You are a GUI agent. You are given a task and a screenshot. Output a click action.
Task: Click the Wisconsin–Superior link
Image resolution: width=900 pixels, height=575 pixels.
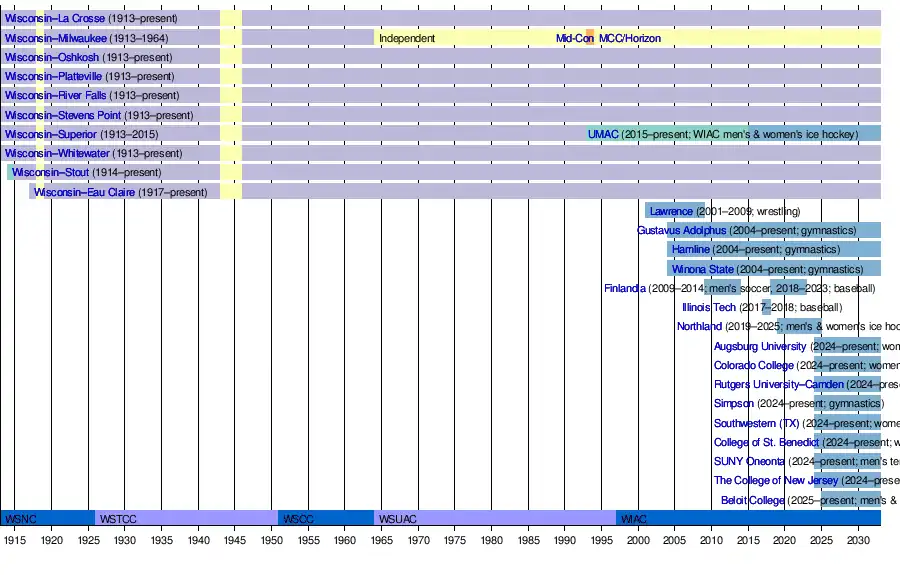(51, 134)
